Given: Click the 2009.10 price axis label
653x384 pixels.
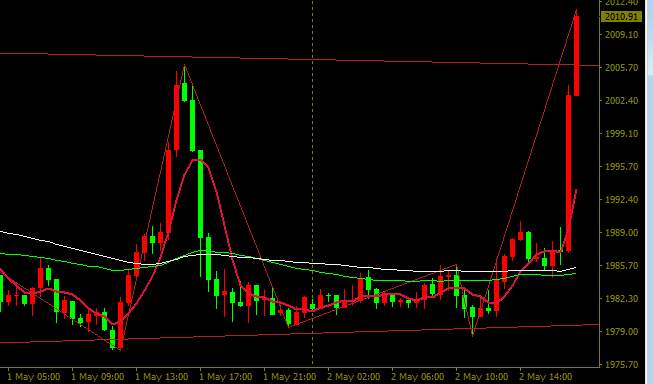Looking at the screenshot, I should point(621,35).
